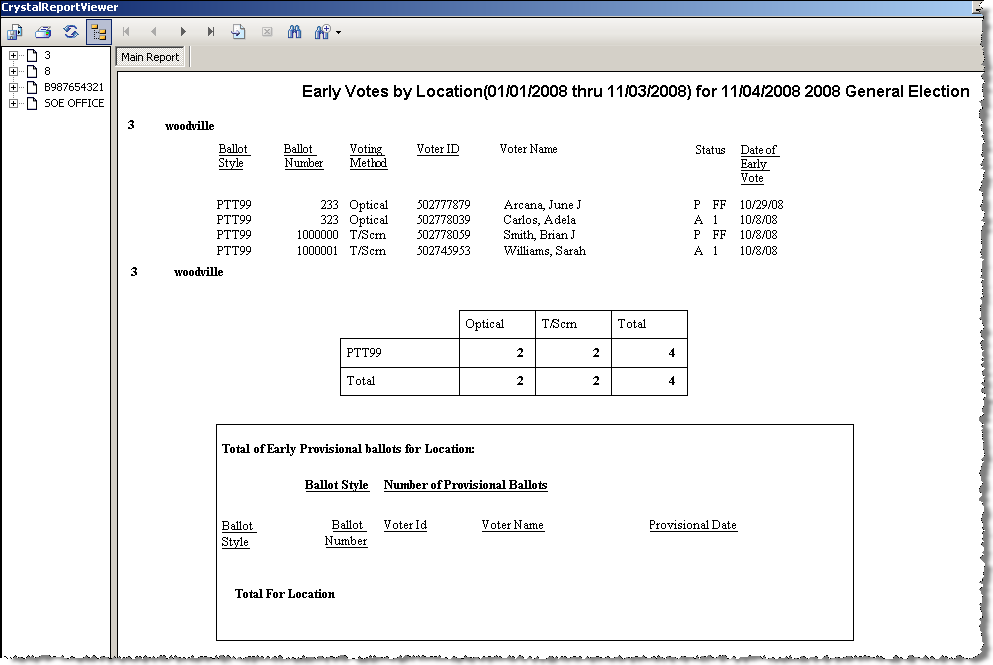Click the Ballot Style column header in the voter list

click(x=233, y=156)
